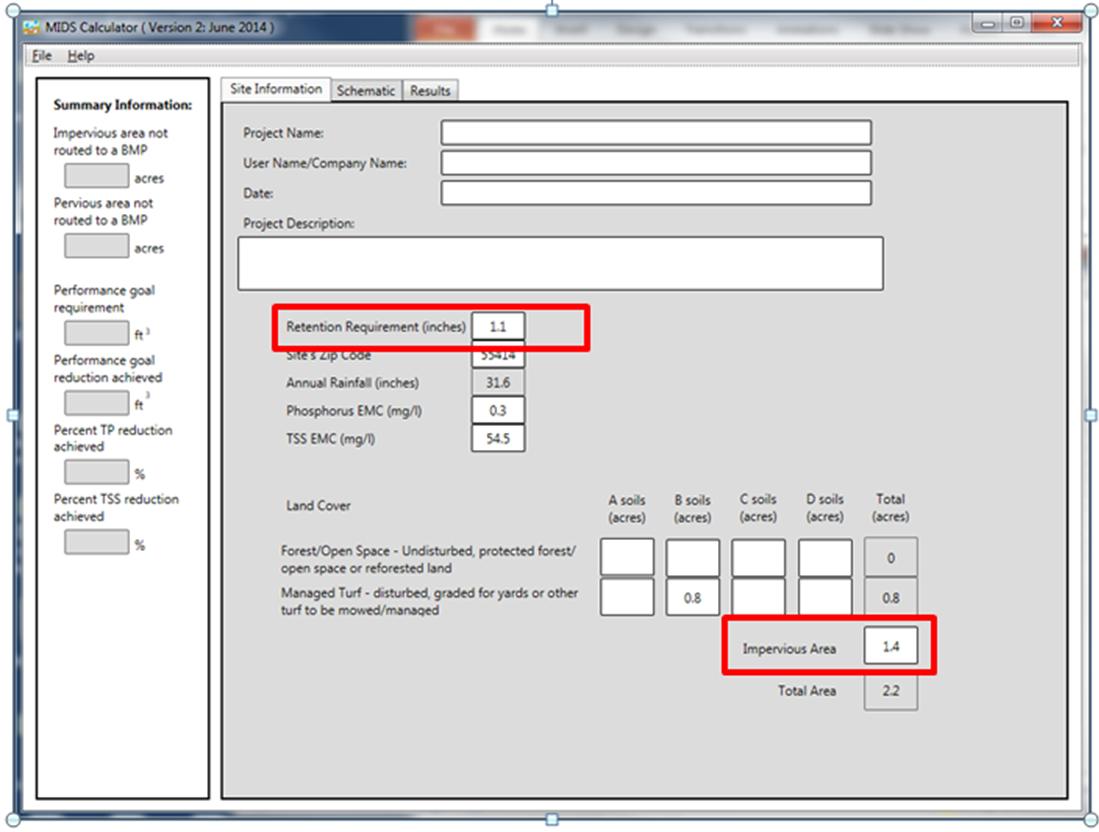Click the MIDS Calculator app icon

point(31,27)
